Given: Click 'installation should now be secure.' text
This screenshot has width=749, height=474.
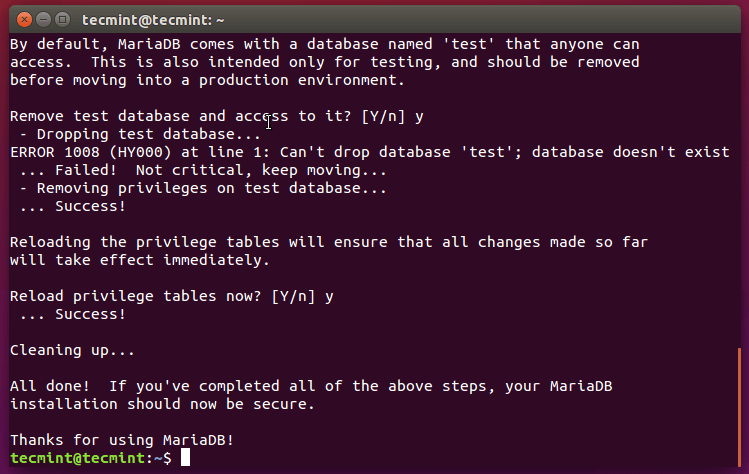Looking at the screenshot, I should coord(162,404).
